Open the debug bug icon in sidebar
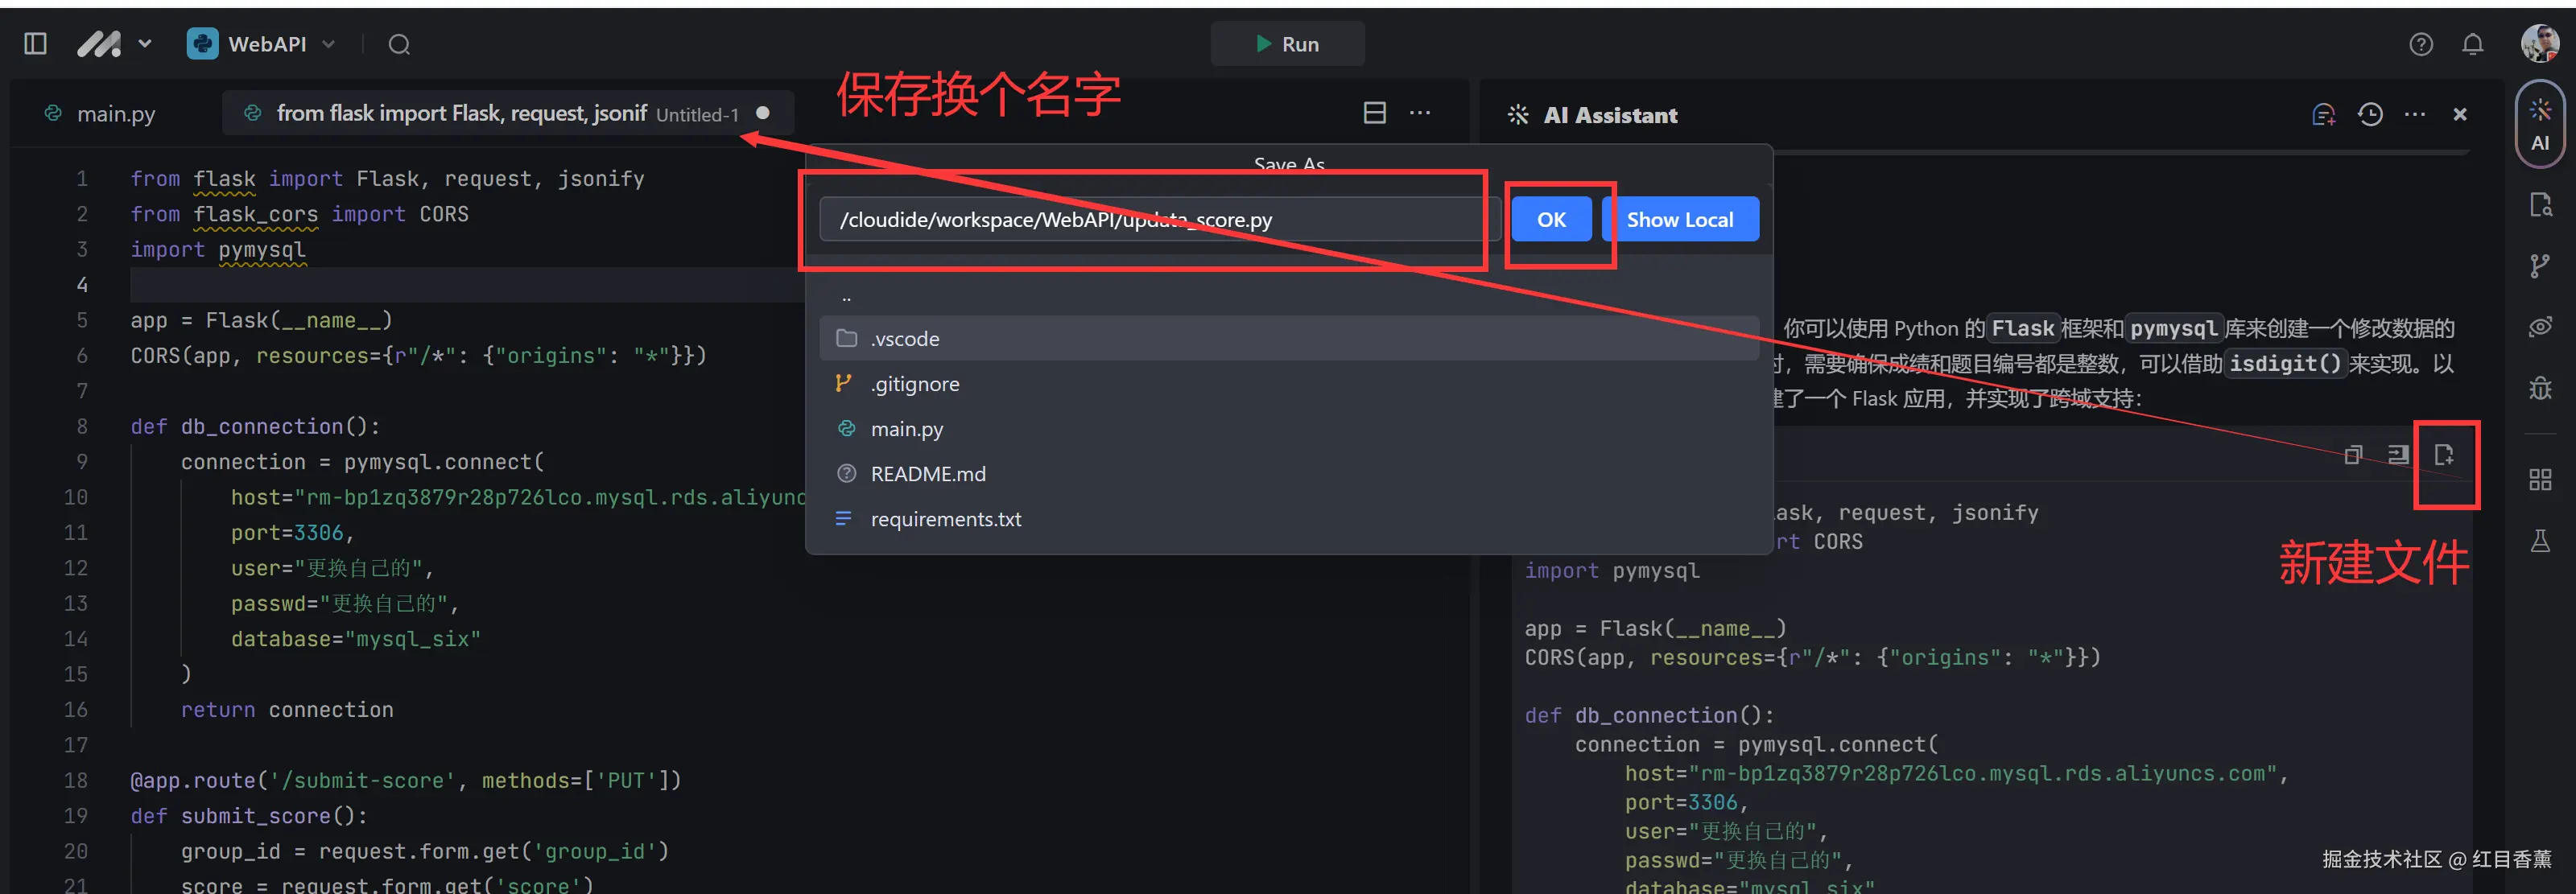The height and width of the screenshot is (894, 2576). (x=2539, y=388)
